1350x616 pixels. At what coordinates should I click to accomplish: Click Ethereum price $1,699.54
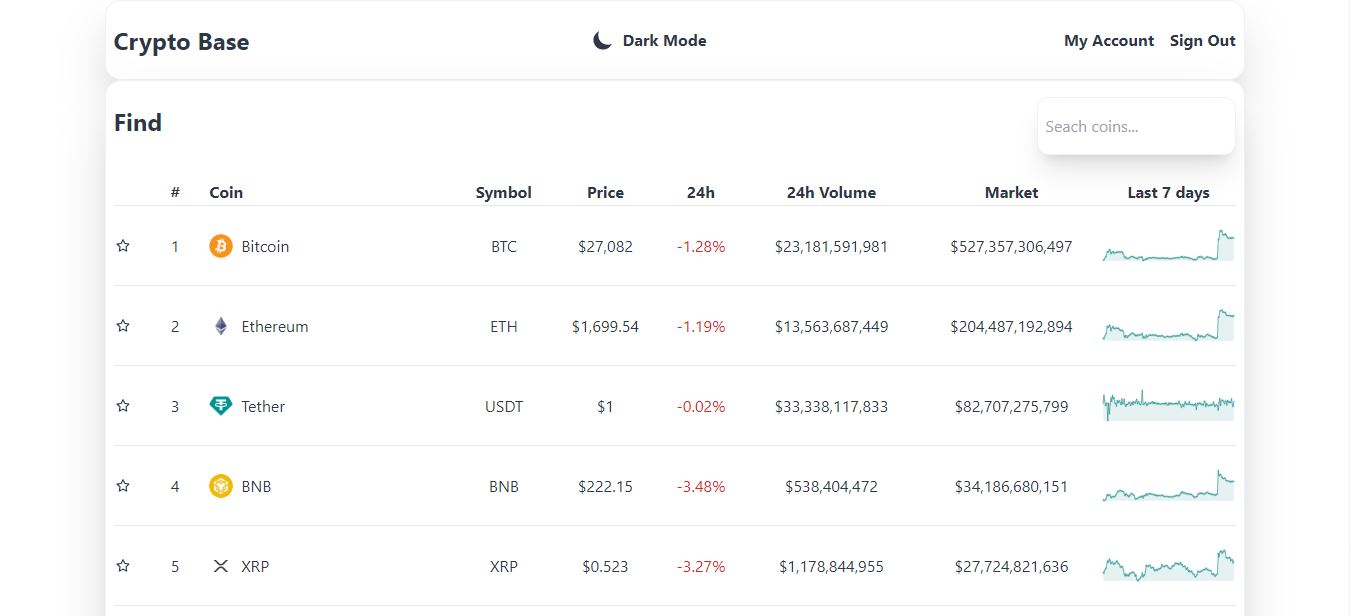tap(605, 326)
